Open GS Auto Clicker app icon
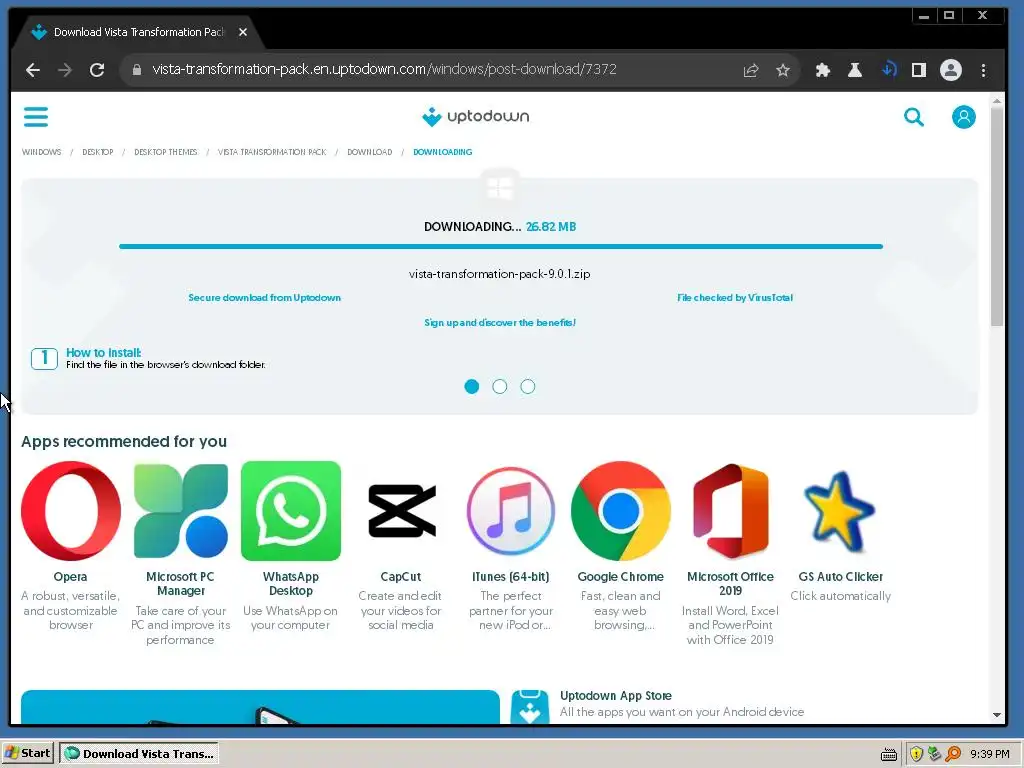The height and width of the screenshot is (768, 1024). click(x=840, y=512)
